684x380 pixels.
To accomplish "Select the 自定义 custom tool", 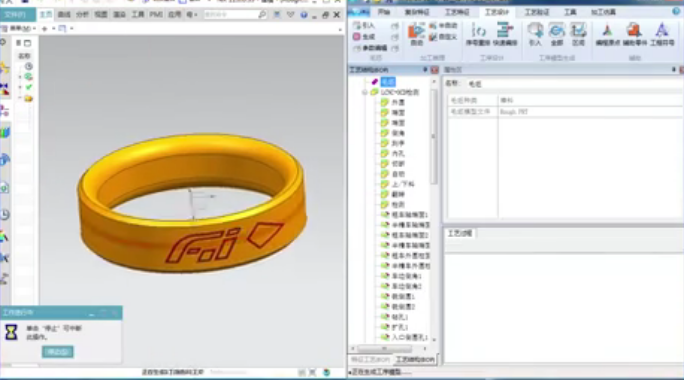I will [x=443, y=37].
